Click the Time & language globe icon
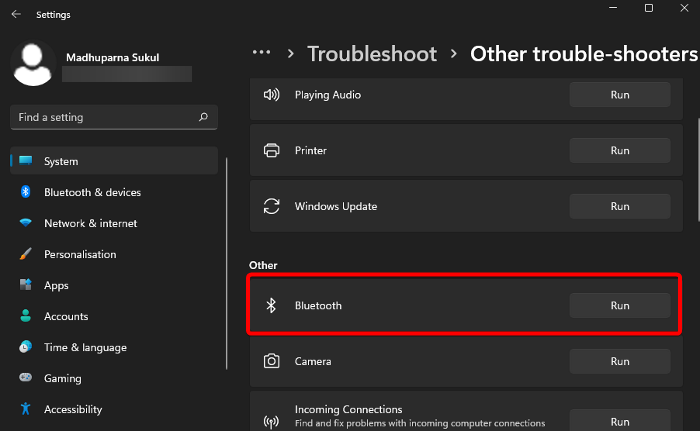The image size is (700, 431). click(25, 347)
